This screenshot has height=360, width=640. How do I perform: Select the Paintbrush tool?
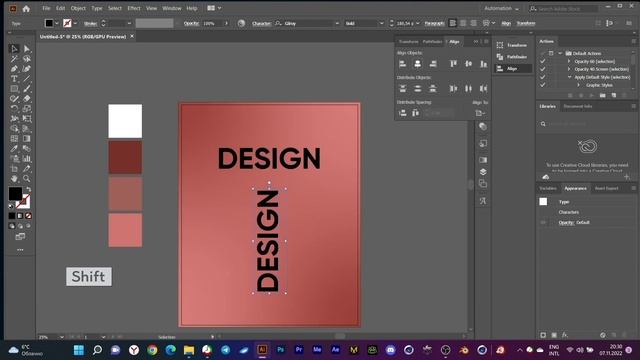pyautogui.click(x=27, y=89)
